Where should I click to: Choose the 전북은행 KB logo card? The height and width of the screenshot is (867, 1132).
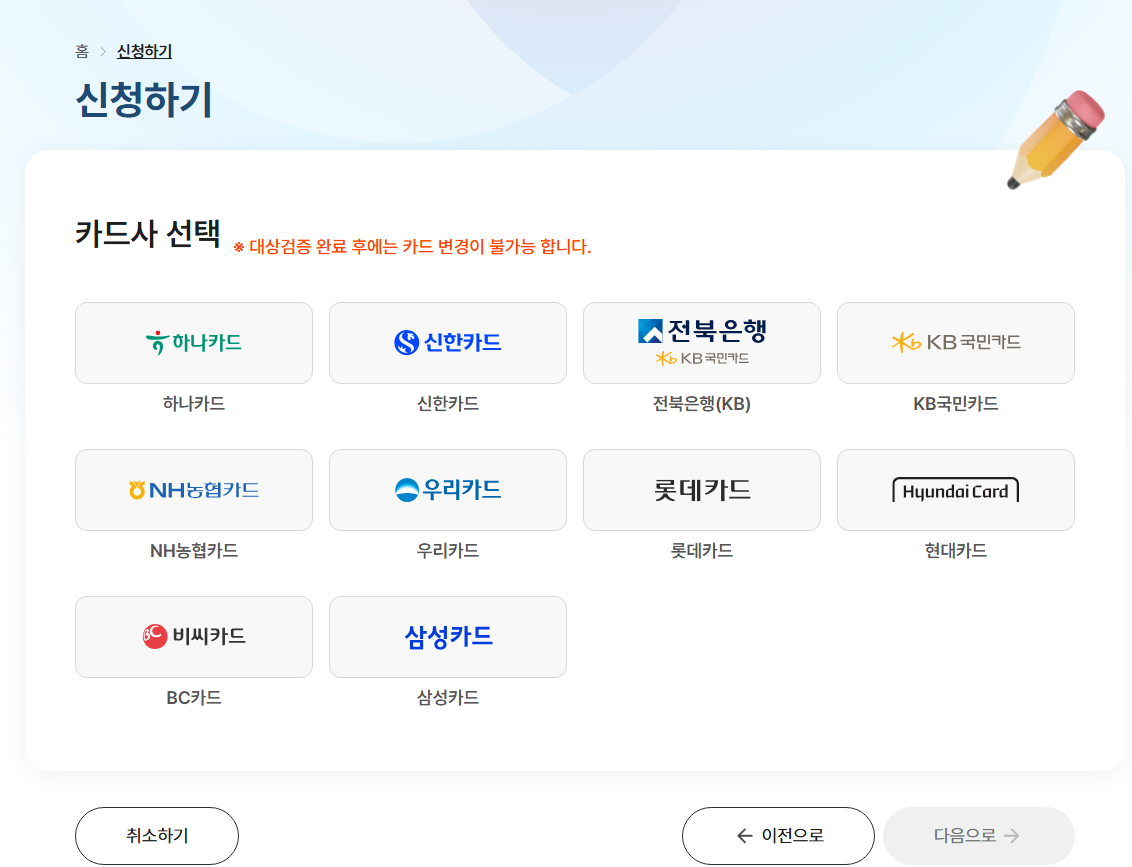702,343
